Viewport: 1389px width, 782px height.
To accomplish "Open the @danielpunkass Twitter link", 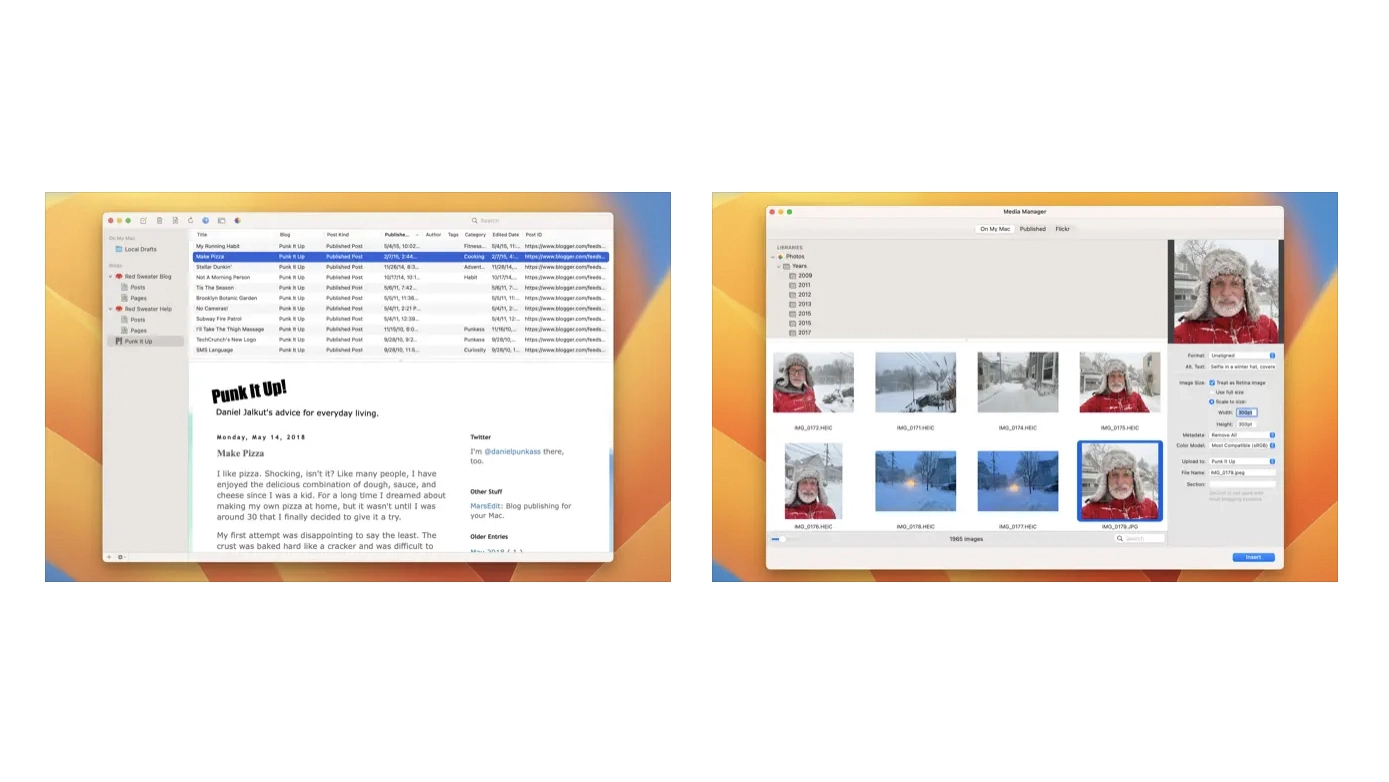I will coord(513,452).
